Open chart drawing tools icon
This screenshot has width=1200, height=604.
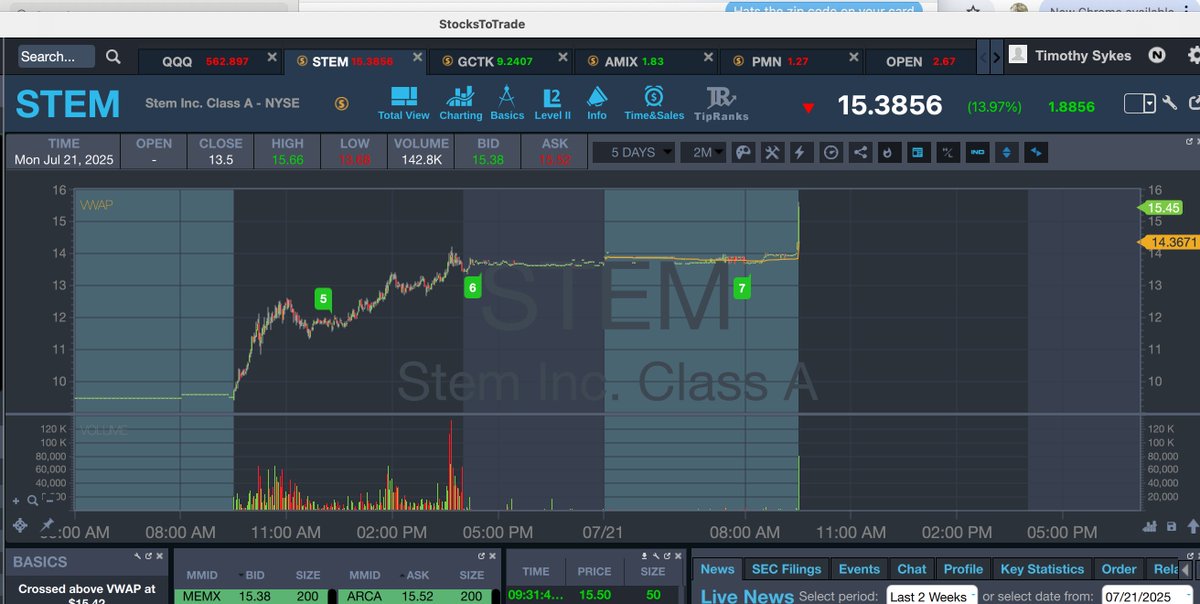click(772, 153)
